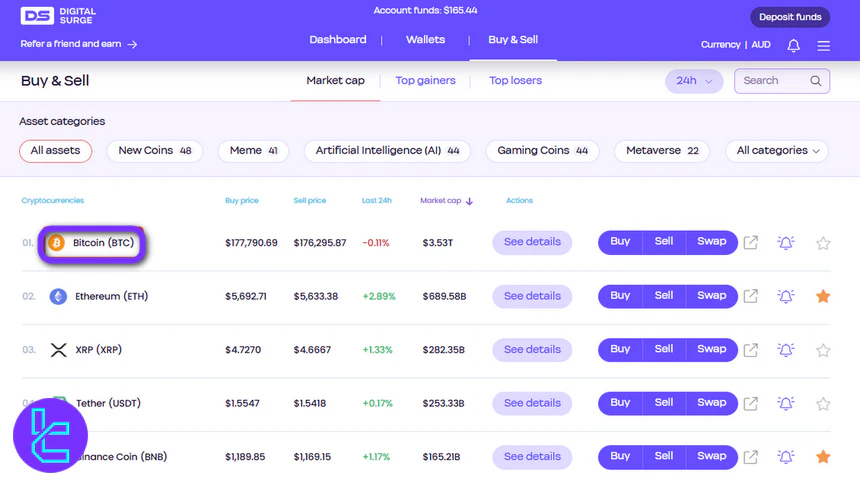The height and width of the screenshot is (484, 860).
Task: Filter by Artificial Intelligence (AI) category
Action: click(387, 151)
